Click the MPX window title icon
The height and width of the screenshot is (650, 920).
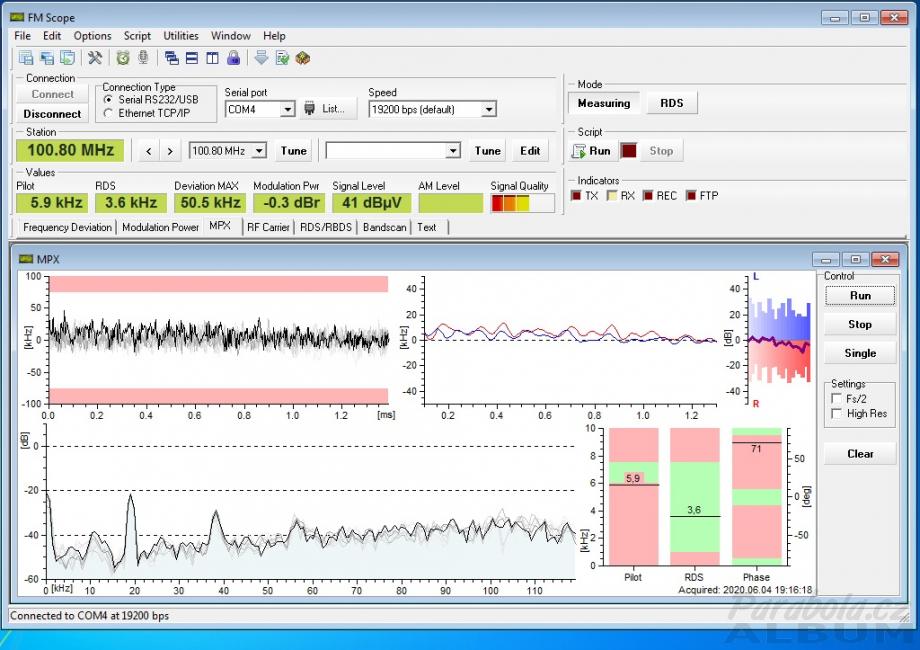[26, 259]
